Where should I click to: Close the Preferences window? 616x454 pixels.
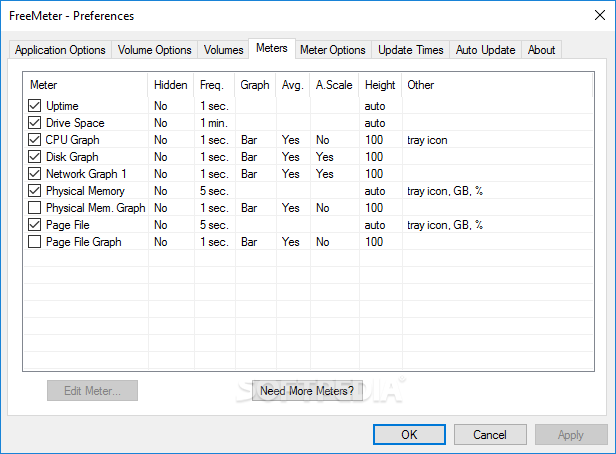pos(600,15)
